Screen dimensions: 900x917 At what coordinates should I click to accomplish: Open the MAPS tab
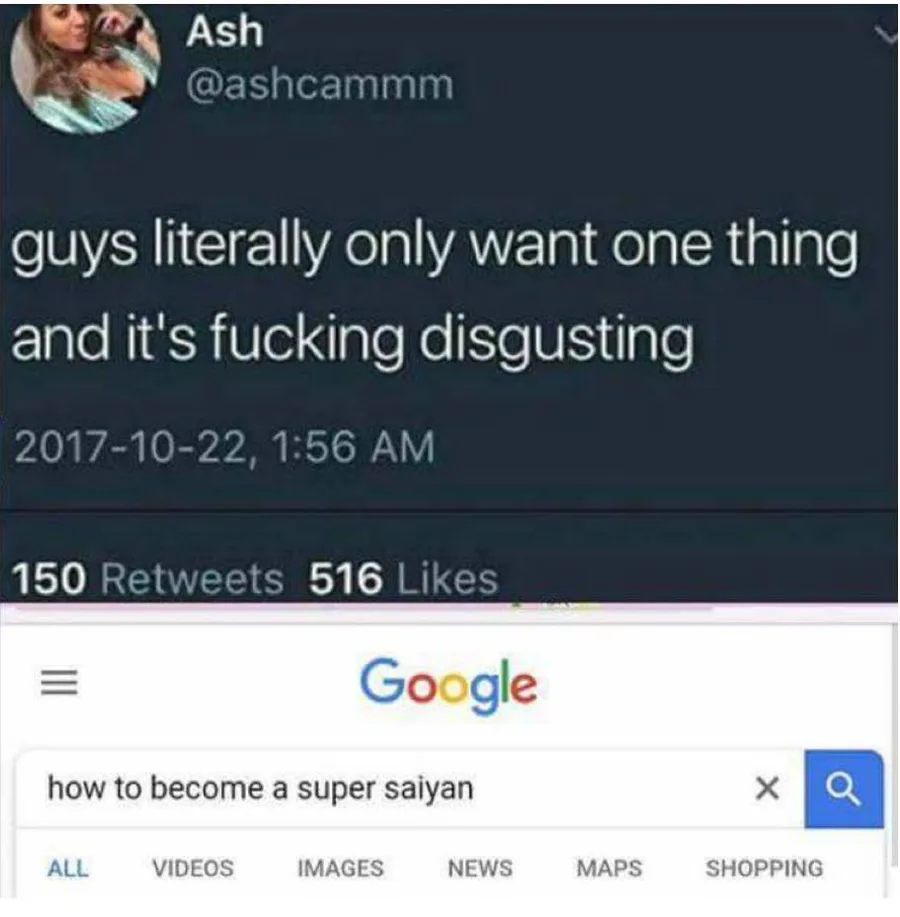point(609,868)
